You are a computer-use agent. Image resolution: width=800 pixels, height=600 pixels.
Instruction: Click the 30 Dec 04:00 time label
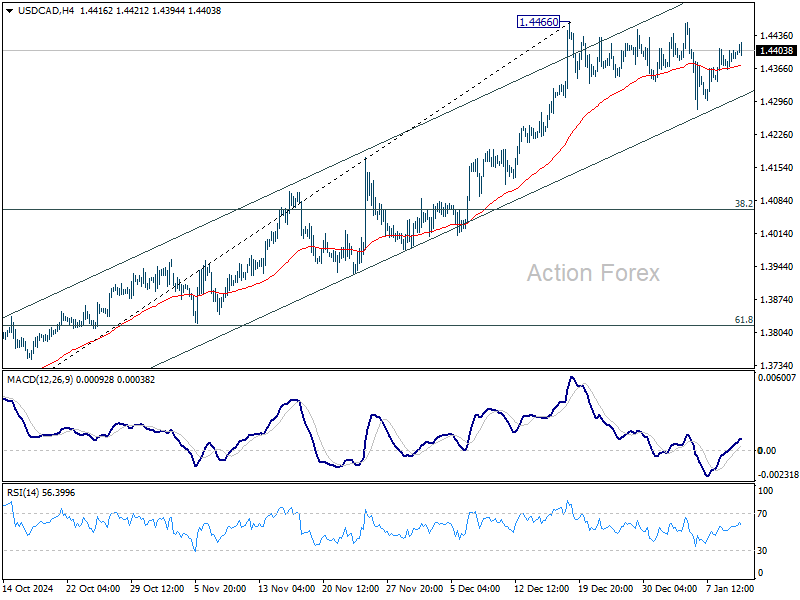point(669,589)
